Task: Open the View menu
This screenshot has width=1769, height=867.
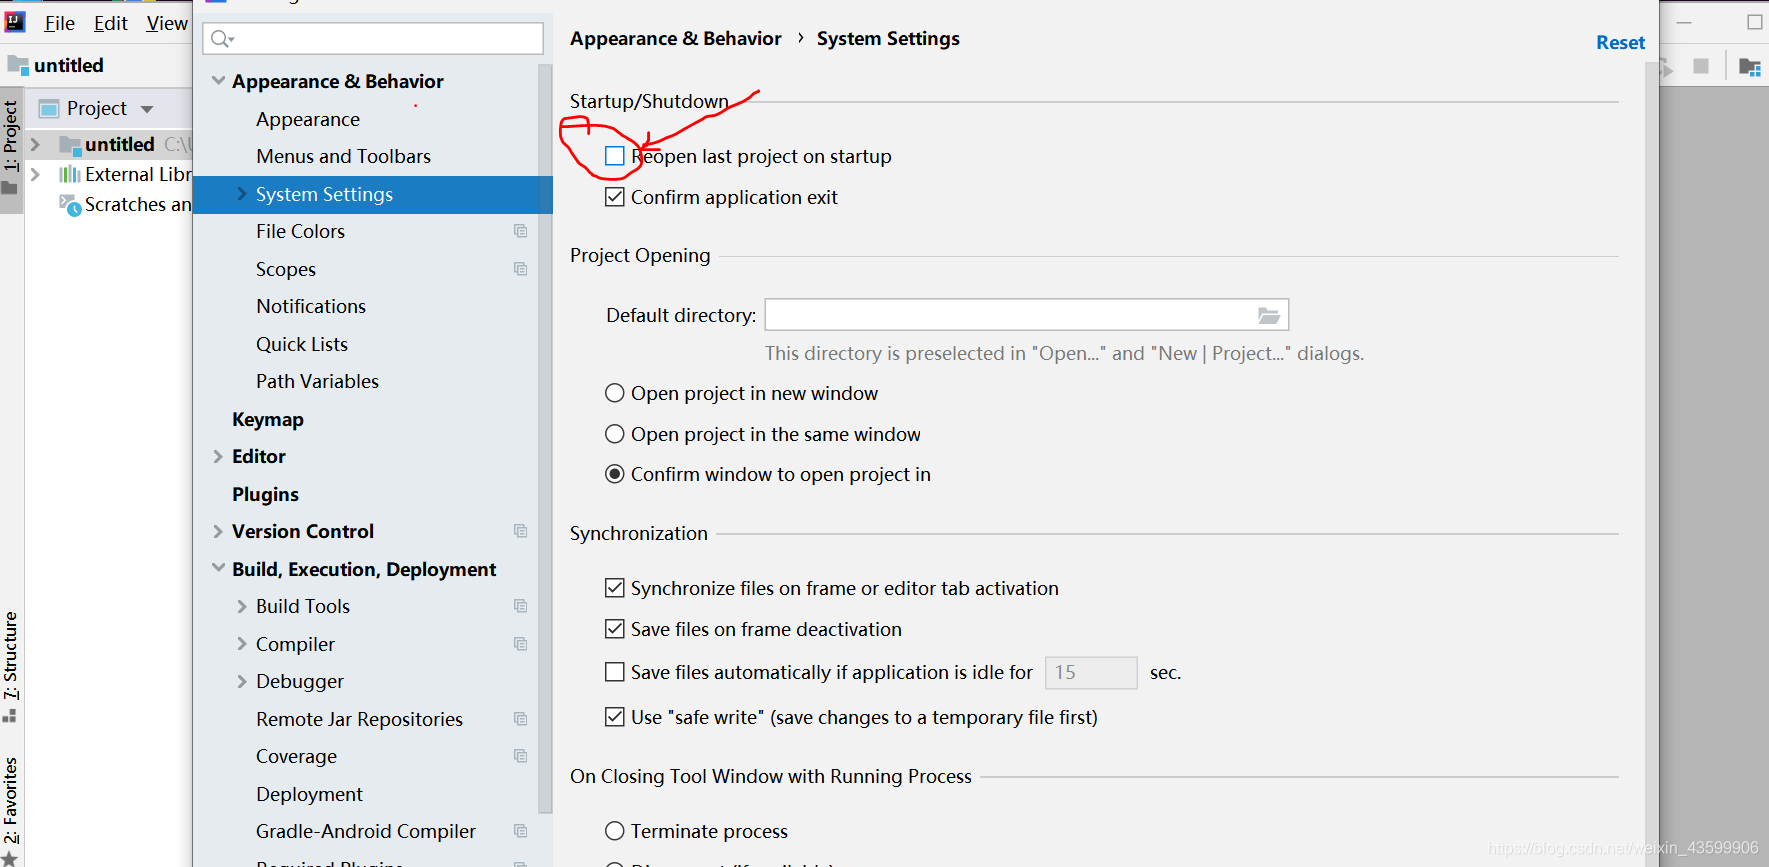Action: [167, 23]
